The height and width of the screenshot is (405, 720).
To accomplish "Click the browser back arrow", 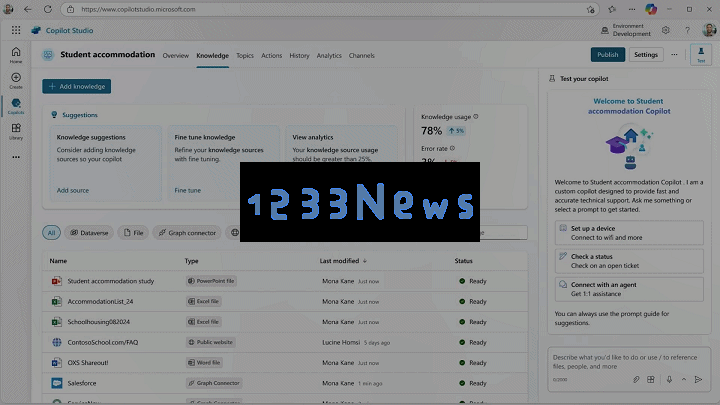I will (28, 9).
